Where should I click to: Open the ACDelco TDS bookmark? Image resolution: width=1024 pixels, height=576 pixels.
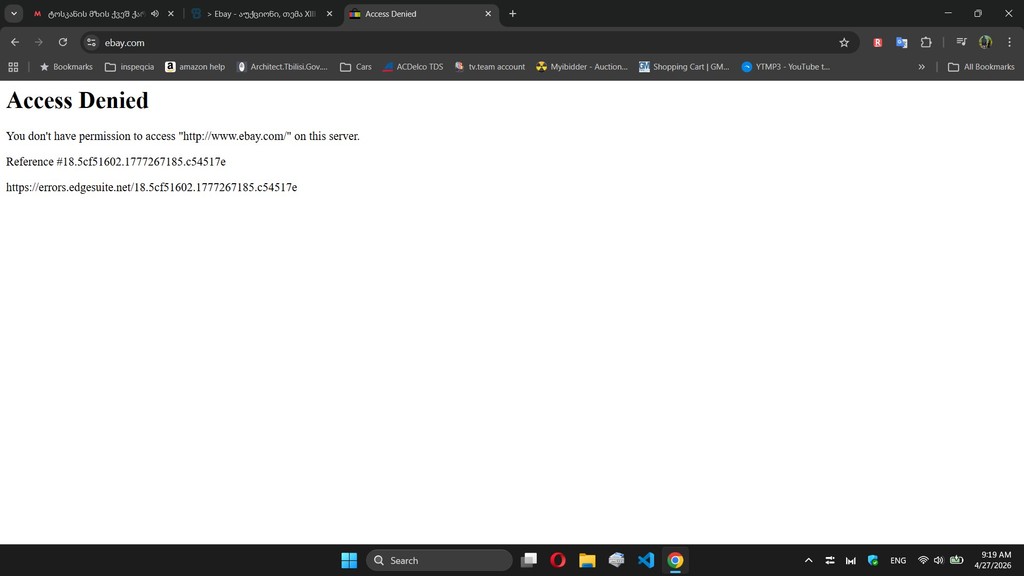point(413,67)
